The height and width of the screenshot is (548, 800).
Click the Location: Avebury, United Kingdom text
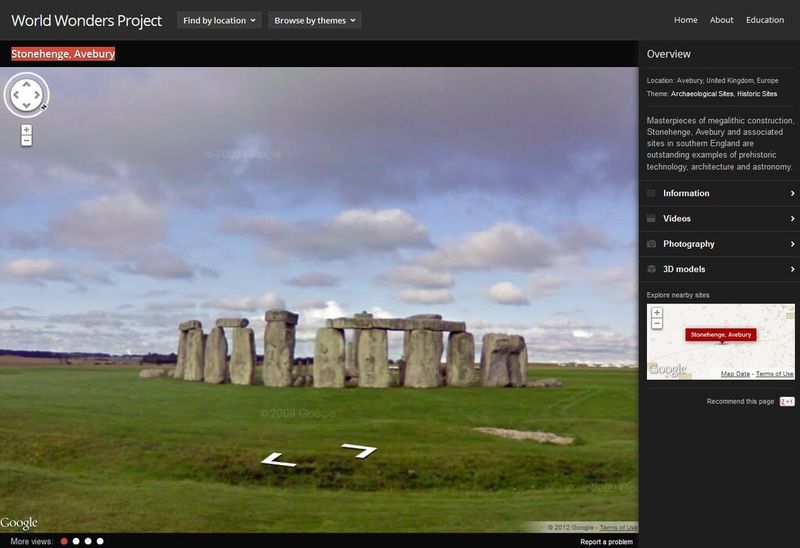[x=712, y=81]
